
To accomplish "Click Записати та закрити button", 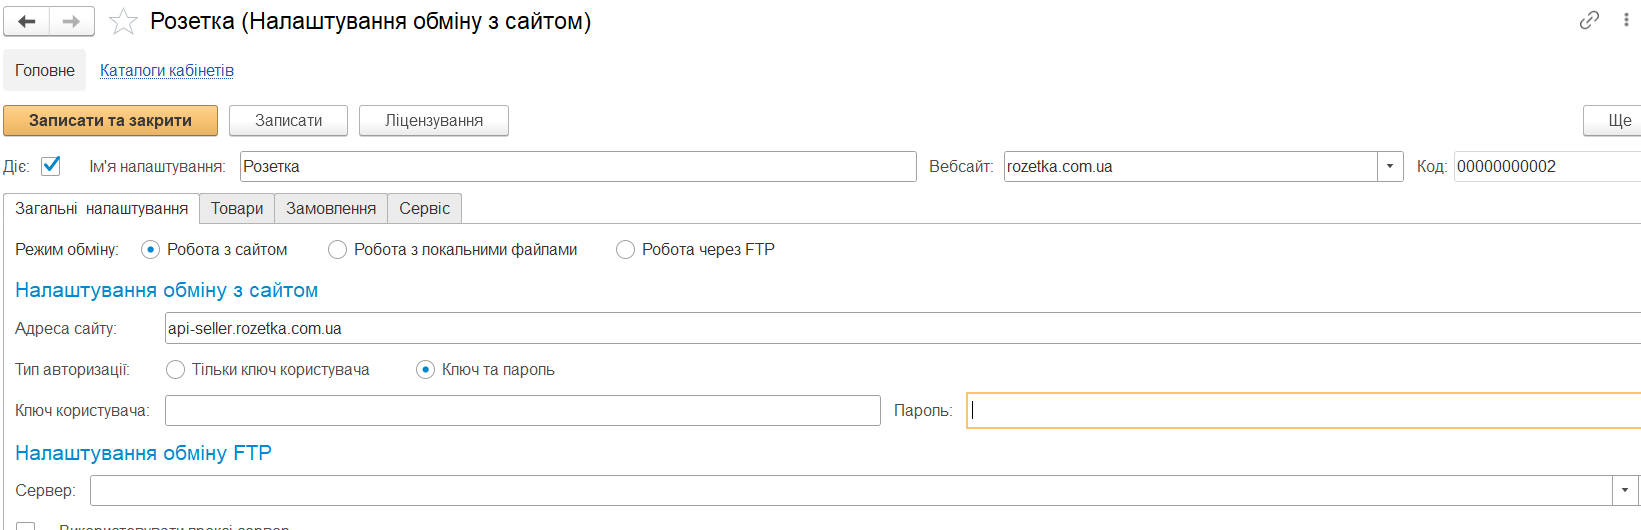I will pyautogui.click(x=110, y=121).
